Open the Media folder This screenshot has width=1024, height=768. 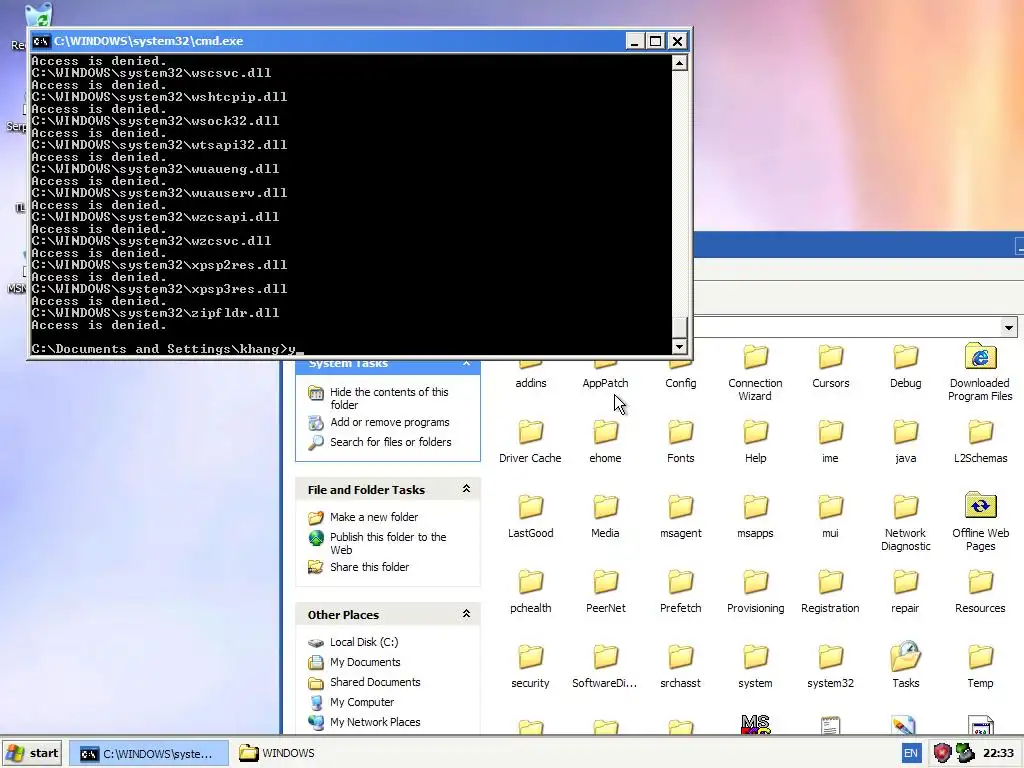pos(605,517)
